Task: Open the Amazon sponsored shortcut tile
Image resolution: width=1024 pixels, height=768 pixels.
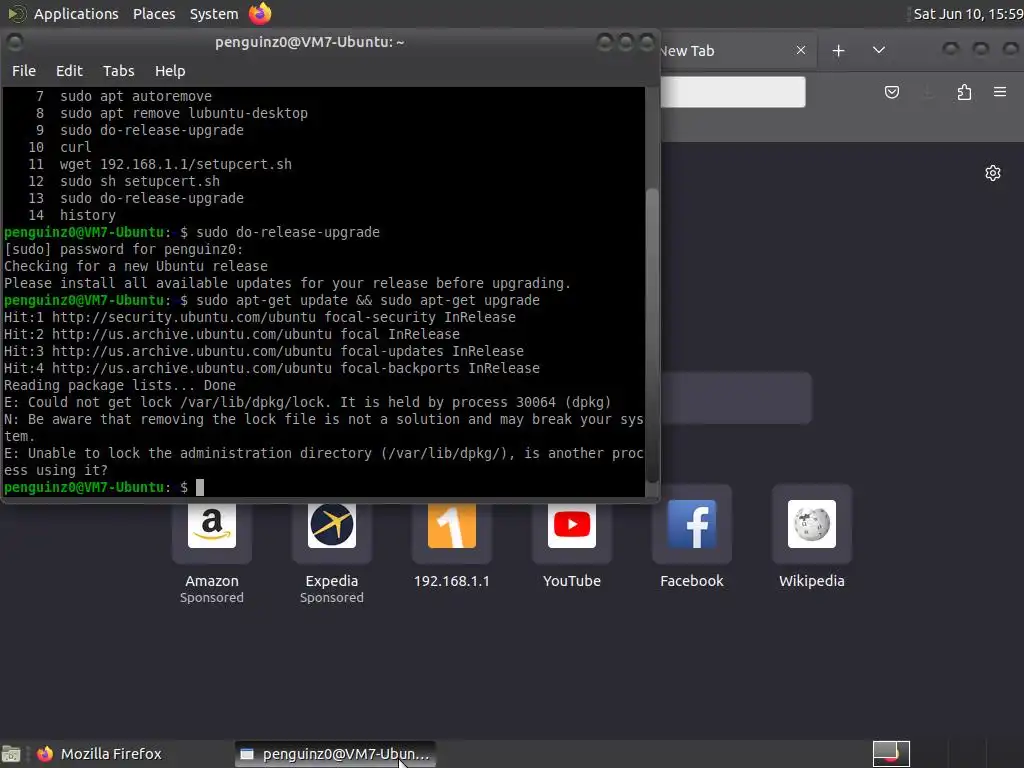Action: point(212,524)
